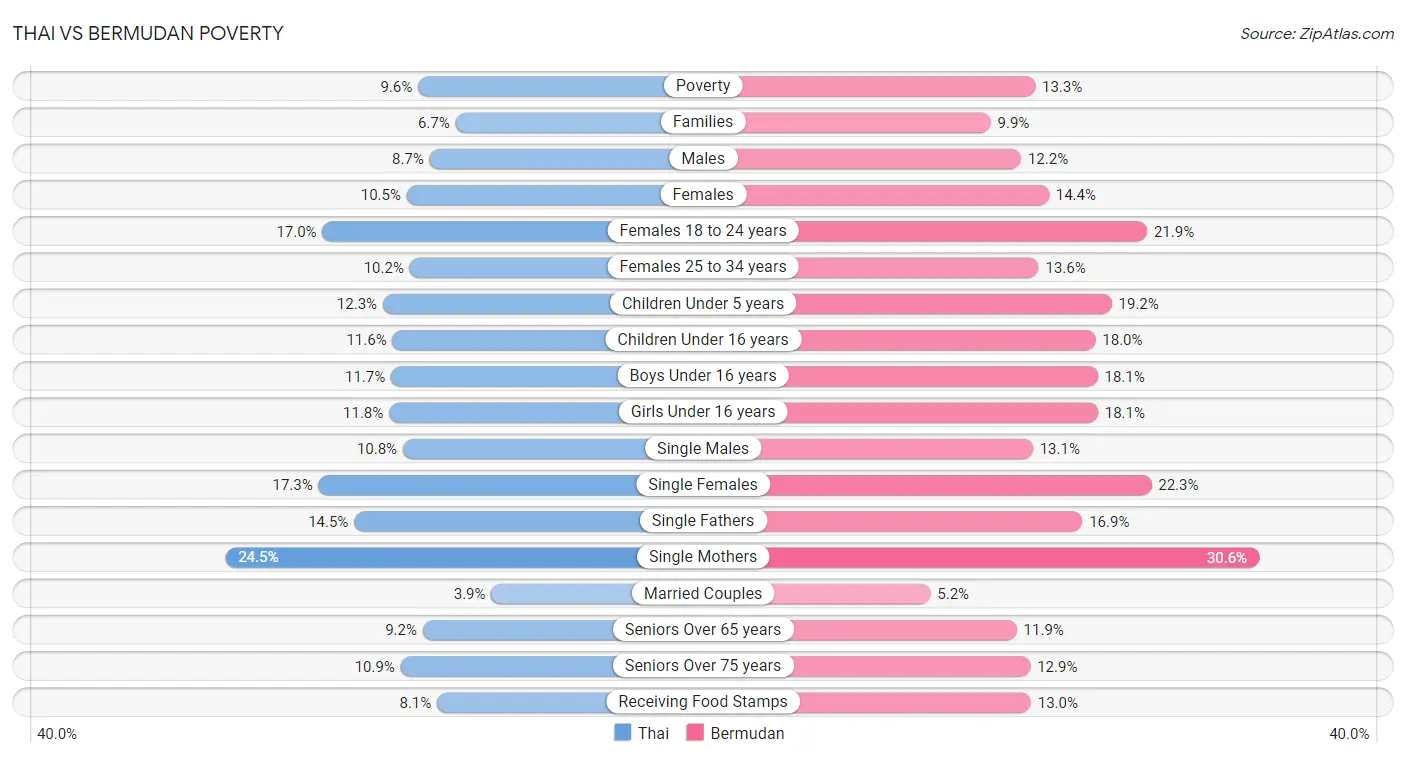
Task: Click the Bermudan Males 12.2% bar
Action: (862, 158)
